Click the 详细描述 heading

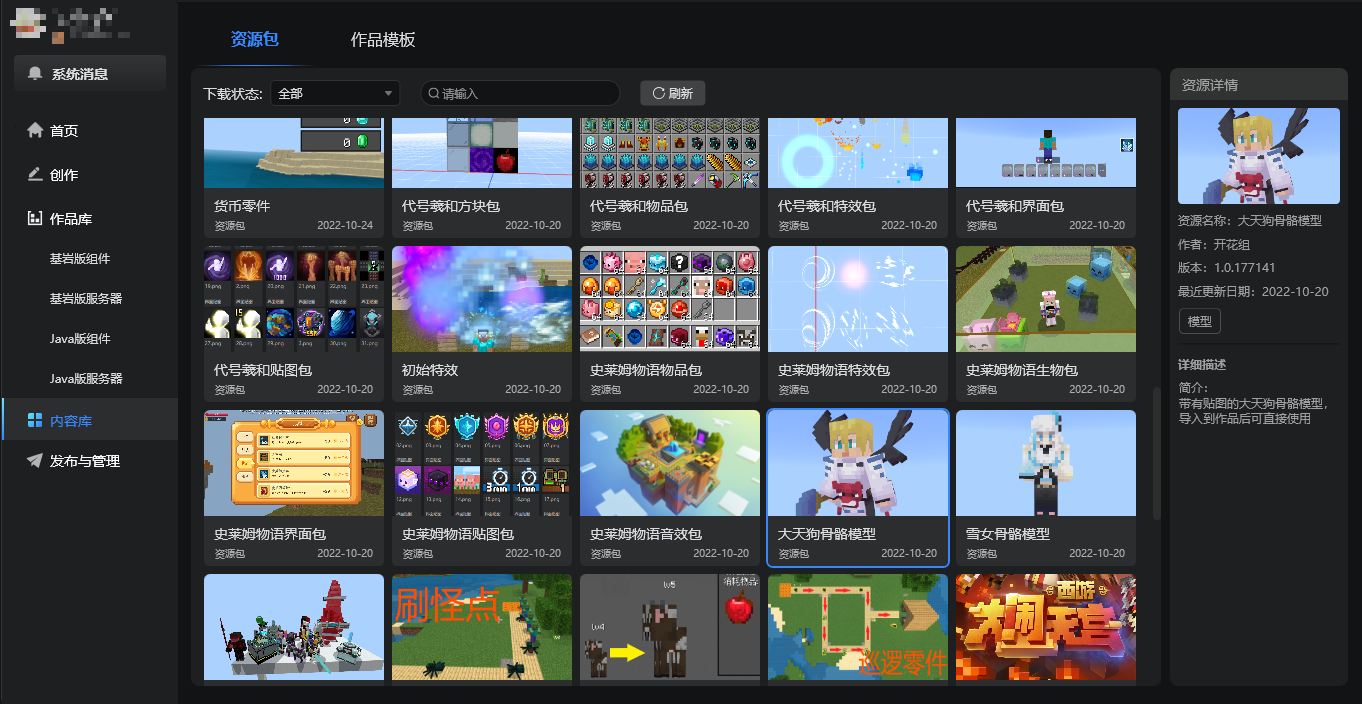pyautogui.click(x=1202, y=365)
